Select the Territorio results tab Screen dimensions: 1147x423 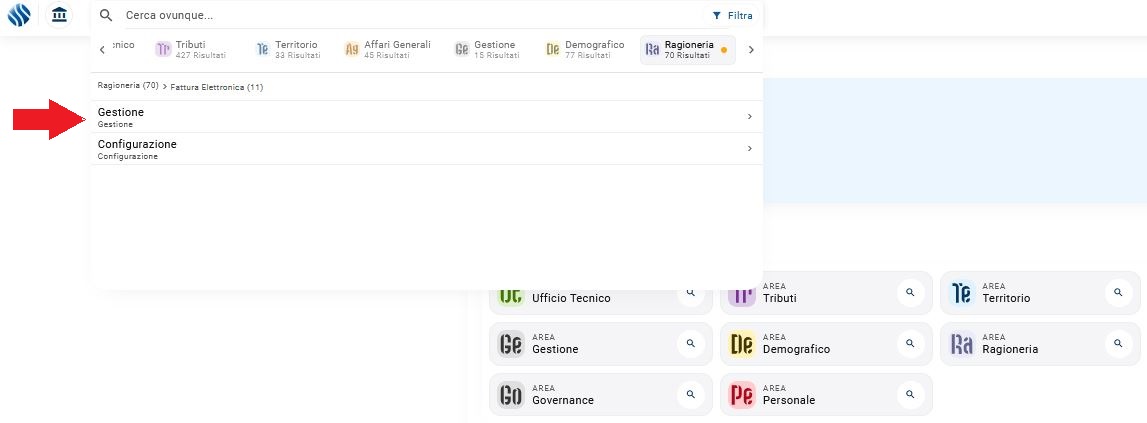coord(287,49)
